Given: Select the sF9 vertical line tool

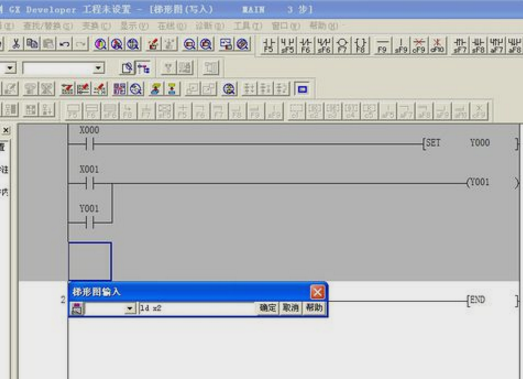Looking at the screenshot, I should 401,45.
